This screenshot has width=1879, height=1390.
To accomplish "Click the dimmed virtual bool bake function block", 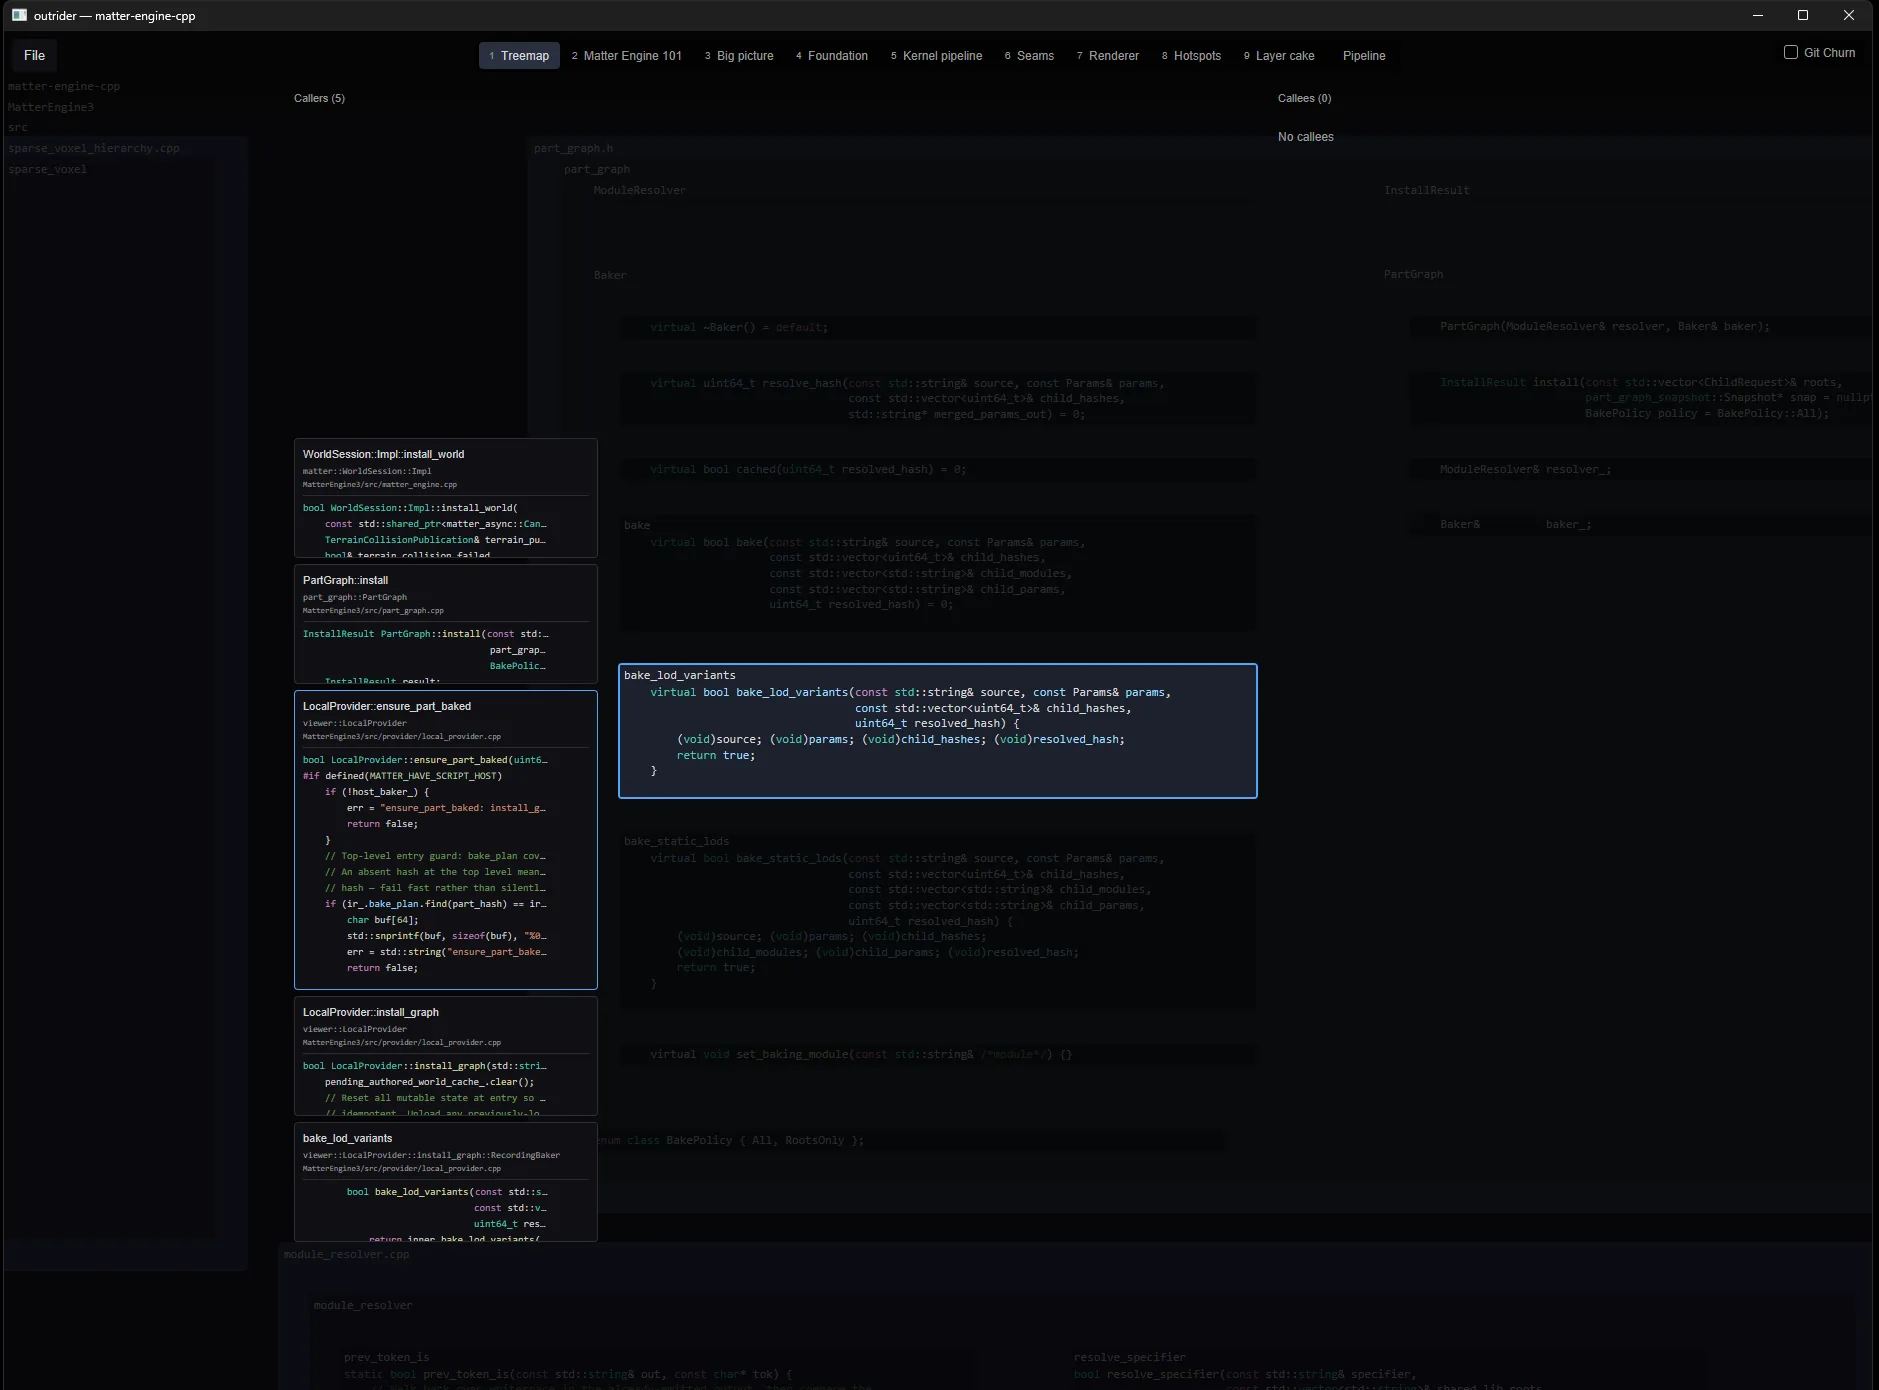I will point(938,573).
